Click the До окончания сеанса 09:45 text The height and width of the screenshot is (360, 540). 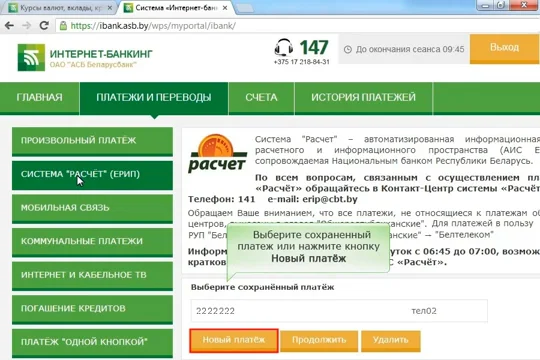(x=410, y=50)
